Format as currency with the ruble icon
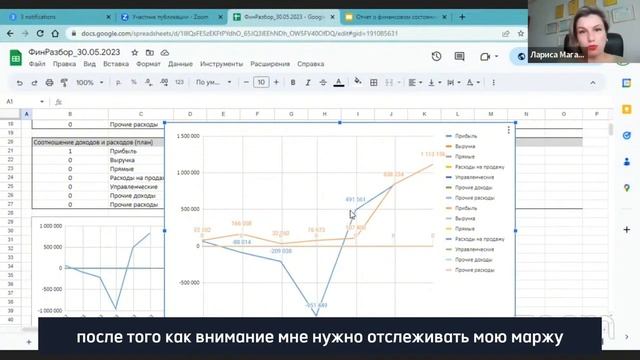The image size is (640, 360). 118,83
